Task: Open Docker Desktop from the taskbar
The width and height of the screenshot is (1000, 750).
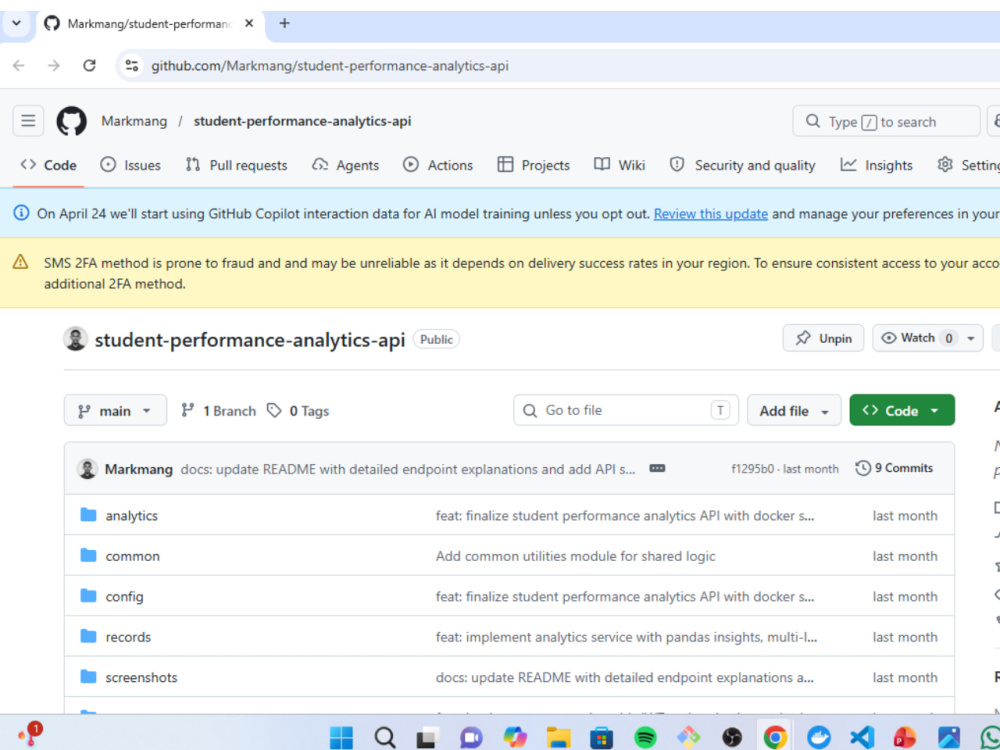Action: pos(819,737)
